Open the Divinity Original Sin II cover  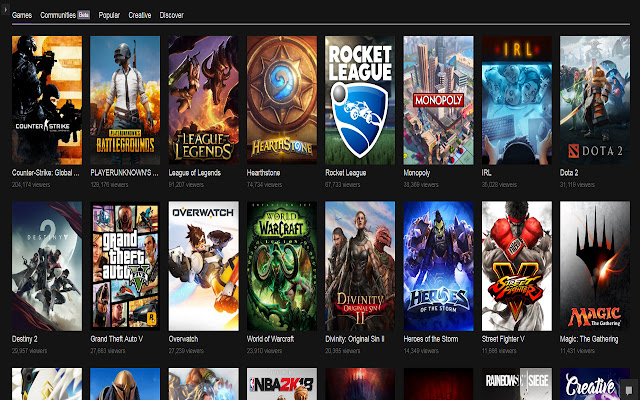[360, 266]
